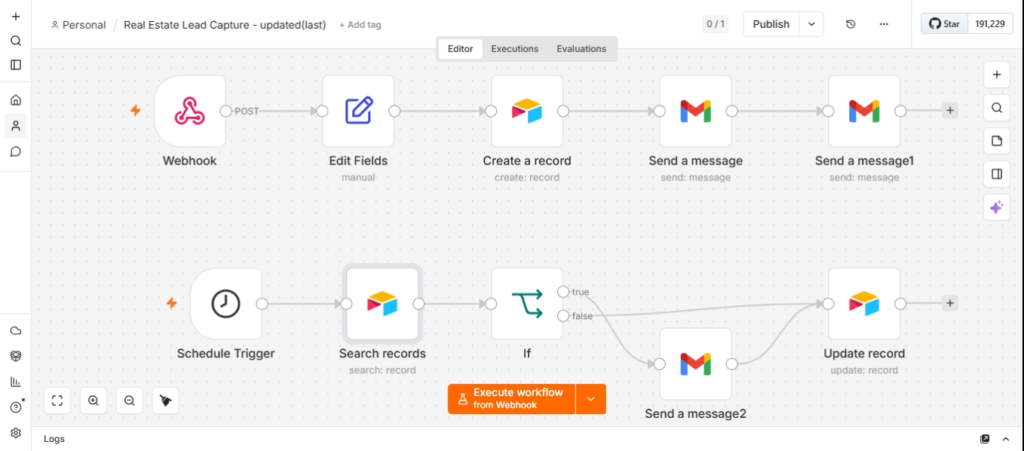Toggle the right side panel layout button

[x=997, y=174]
